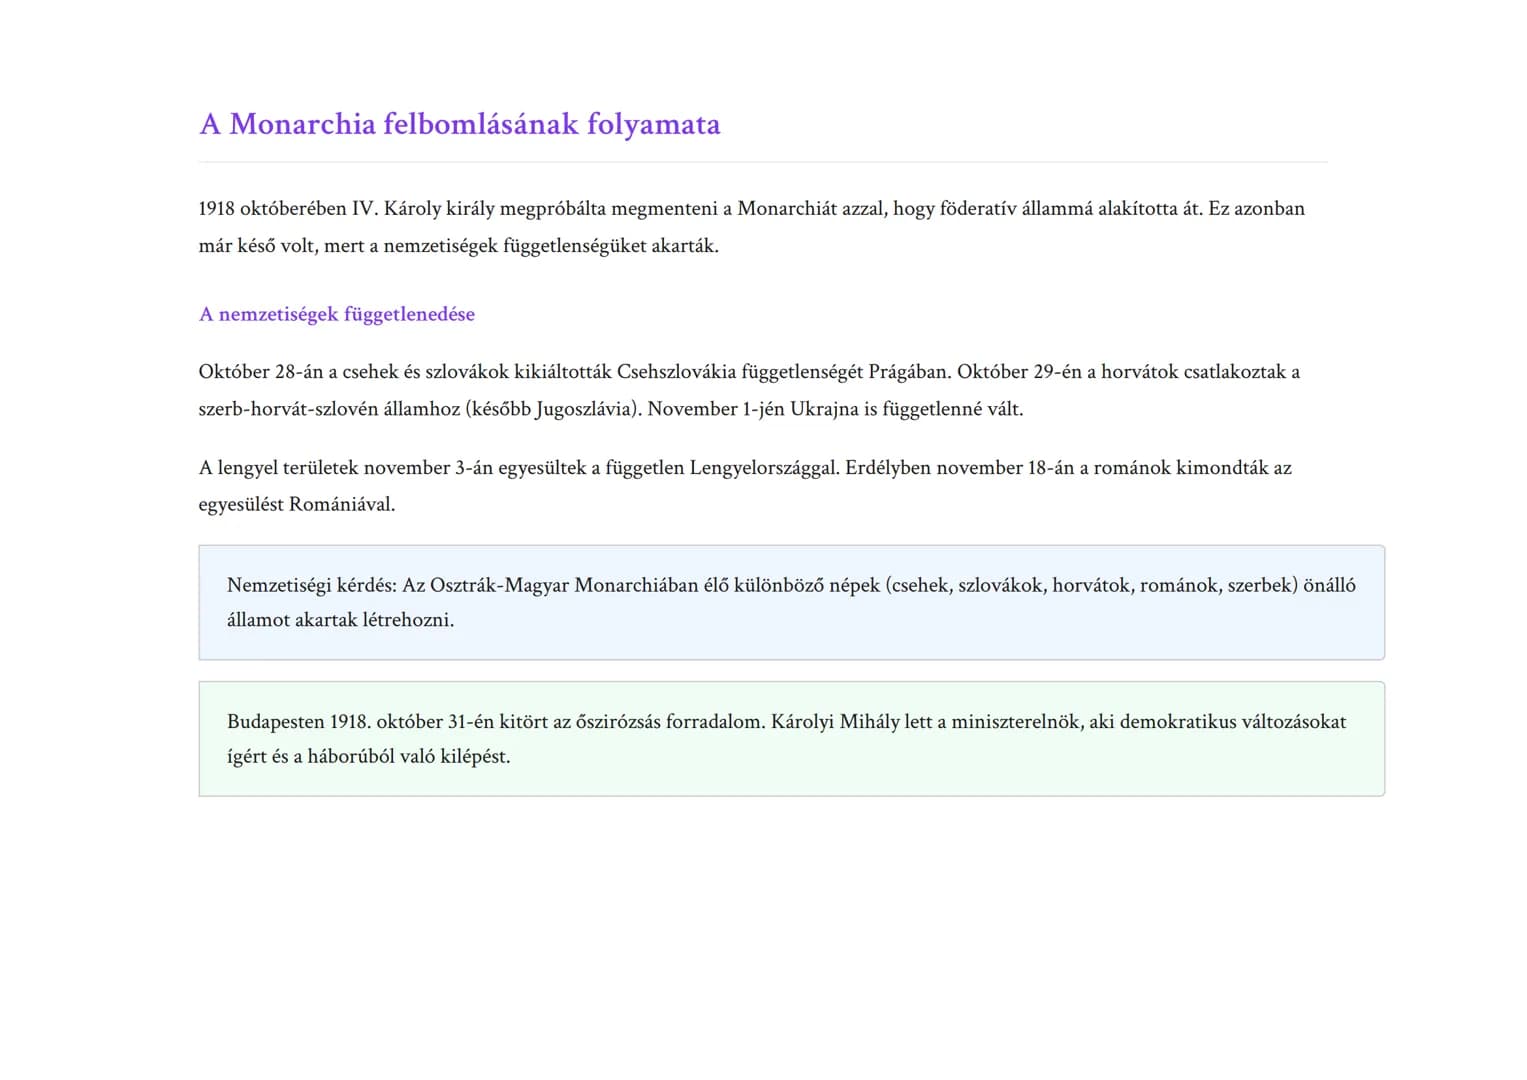Click the heading "A Monarchia felbomlásának folyamata"

coord(459,124)
